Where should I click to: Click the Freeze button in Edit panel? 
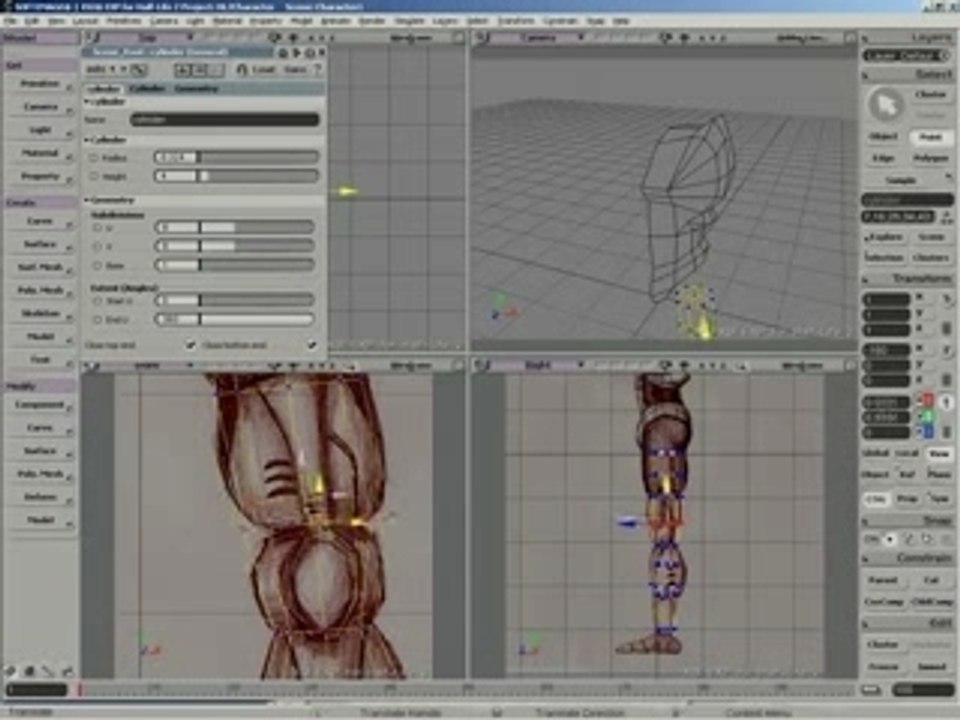[x=883, y=667]
